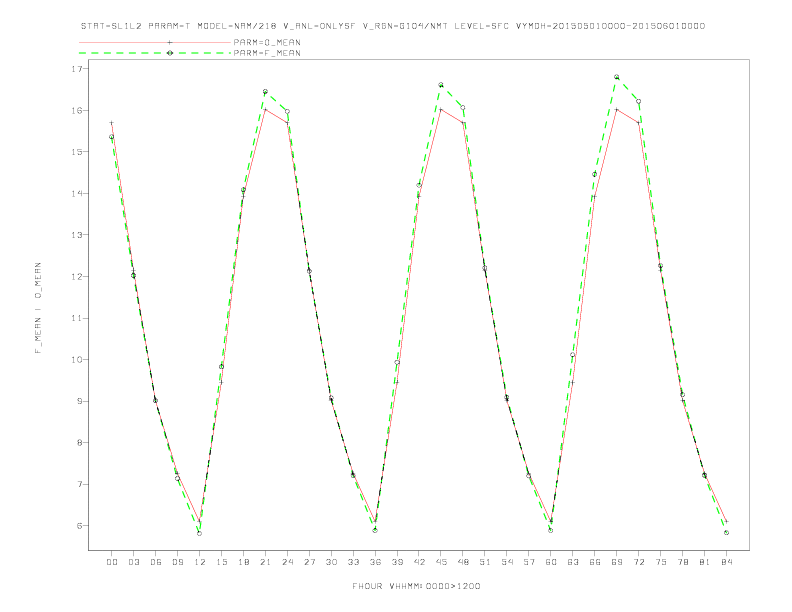Click y-axis tick value 11
Viewport: 792px width, 612px height.
(x=77, y=318)
